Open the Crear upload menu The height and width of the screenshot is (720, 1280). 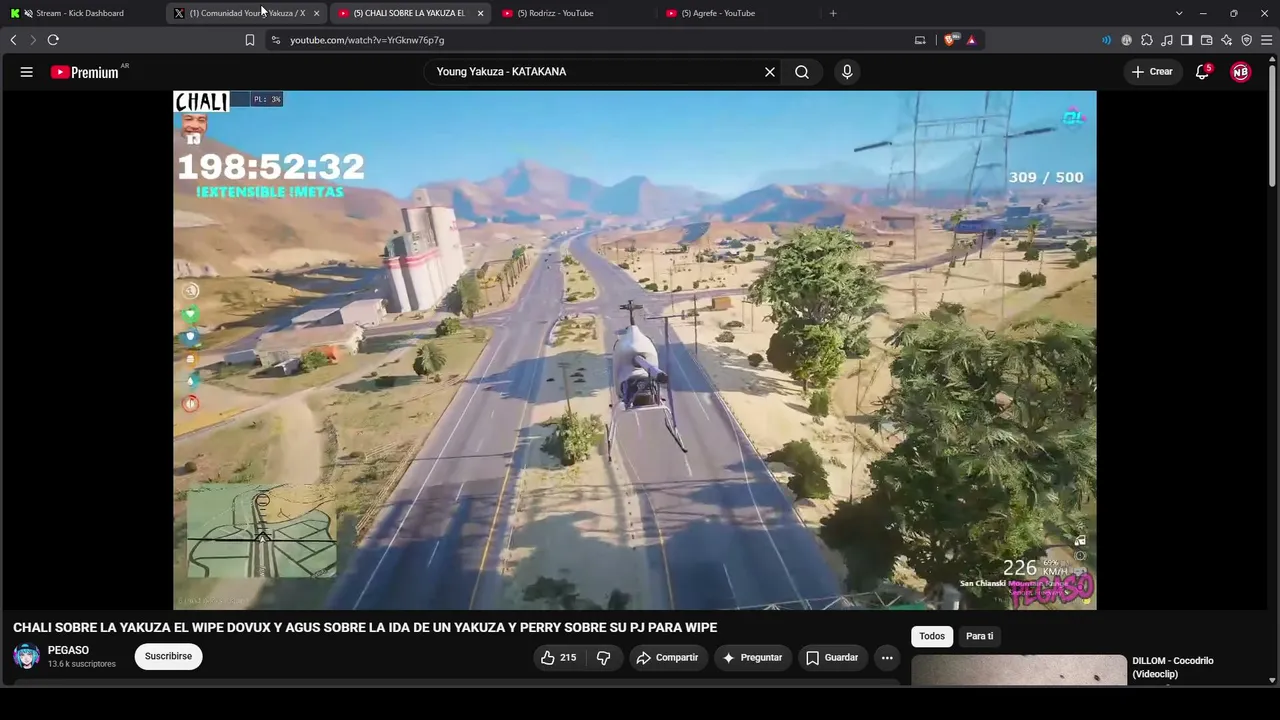[x=1152, y=72]
